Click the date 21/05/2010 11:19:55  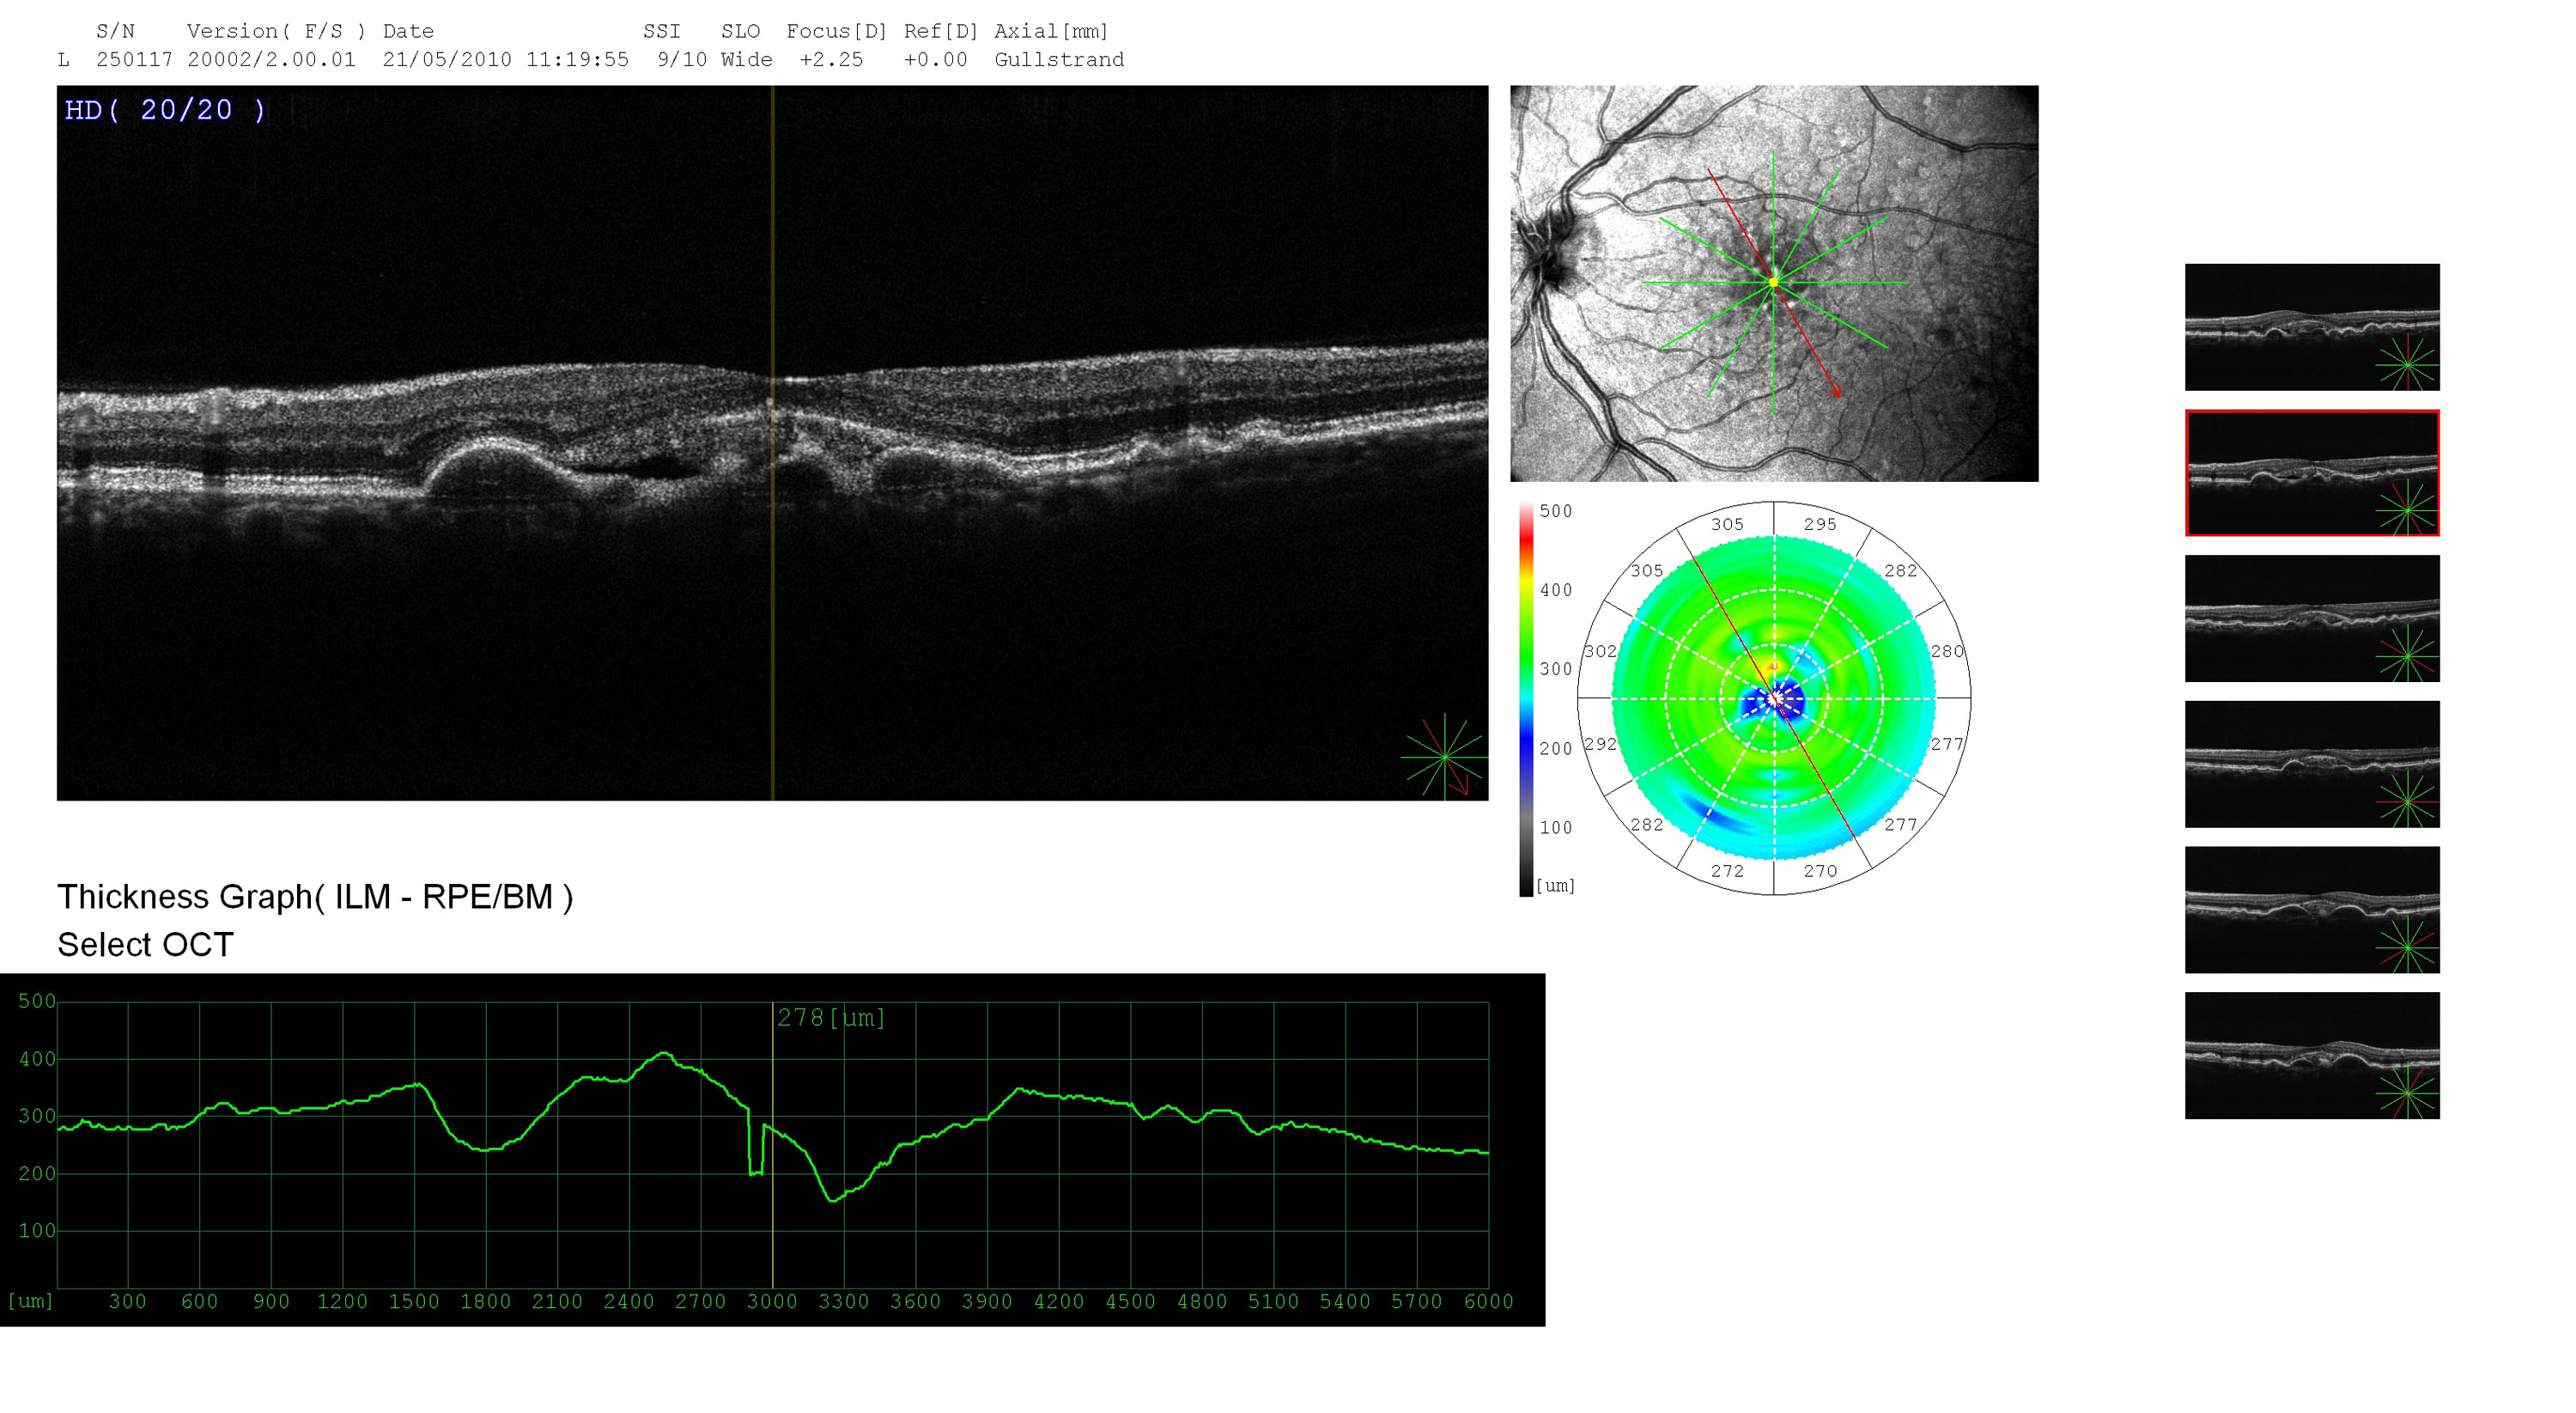[505, 59]
